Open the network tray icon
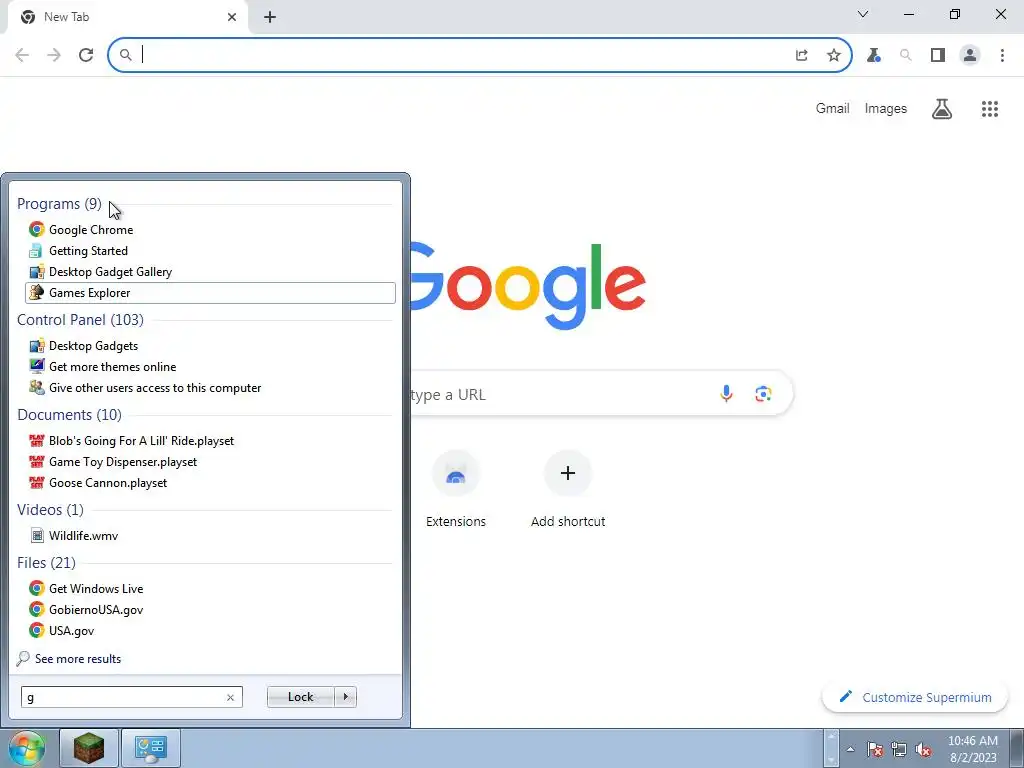The height and width of the screenshot is (768, 1024). (899, 749)
